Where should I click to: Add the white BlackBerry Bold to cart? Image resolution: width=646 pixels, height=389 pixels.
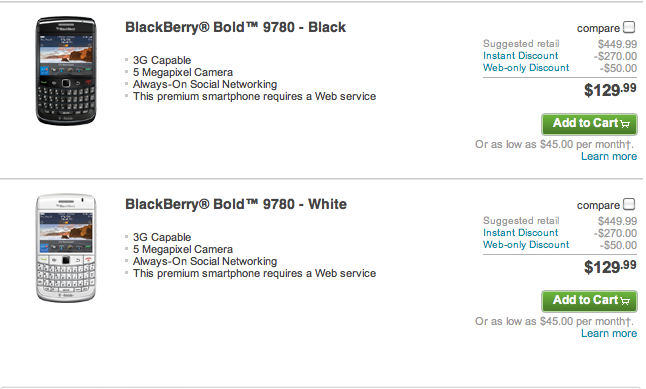(x=589, y=301)
